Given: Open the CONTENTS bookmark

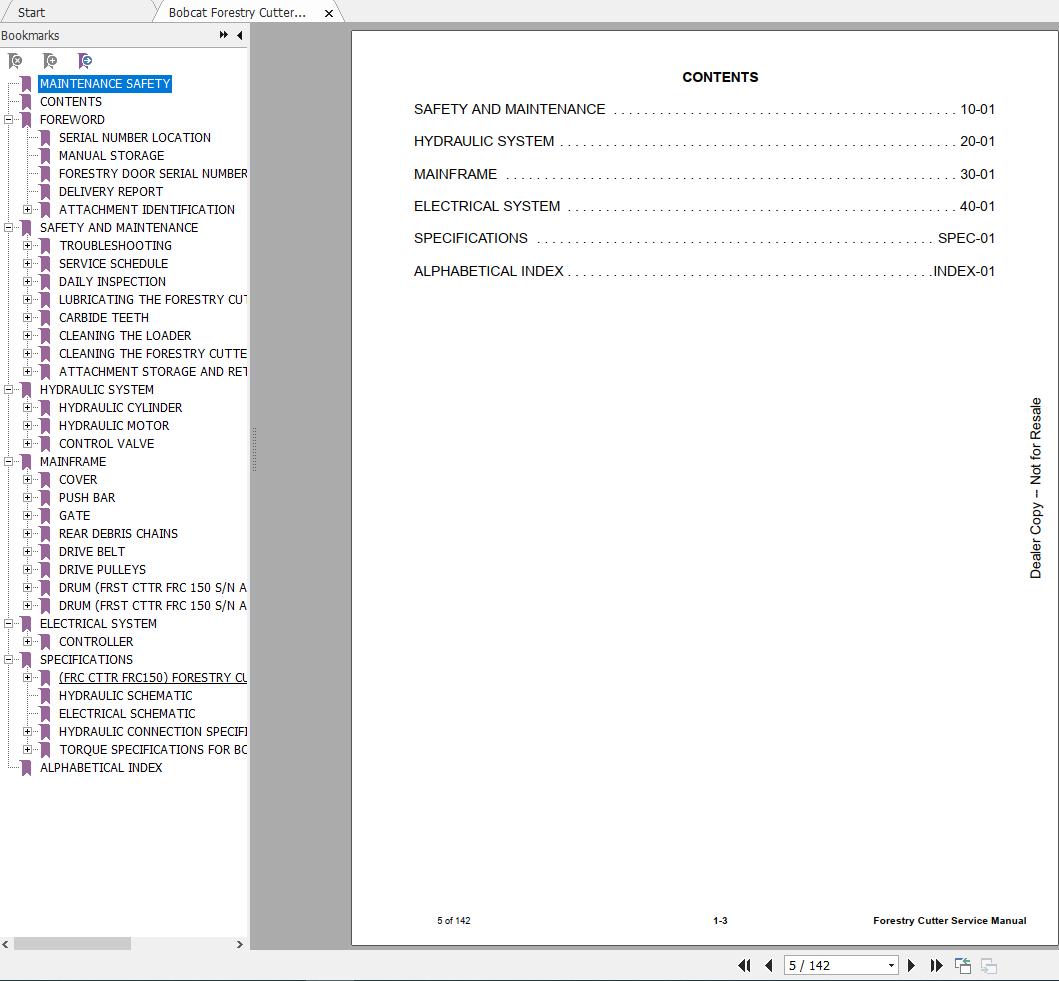Looking at the screenshot, I should (x=71, y=102).
